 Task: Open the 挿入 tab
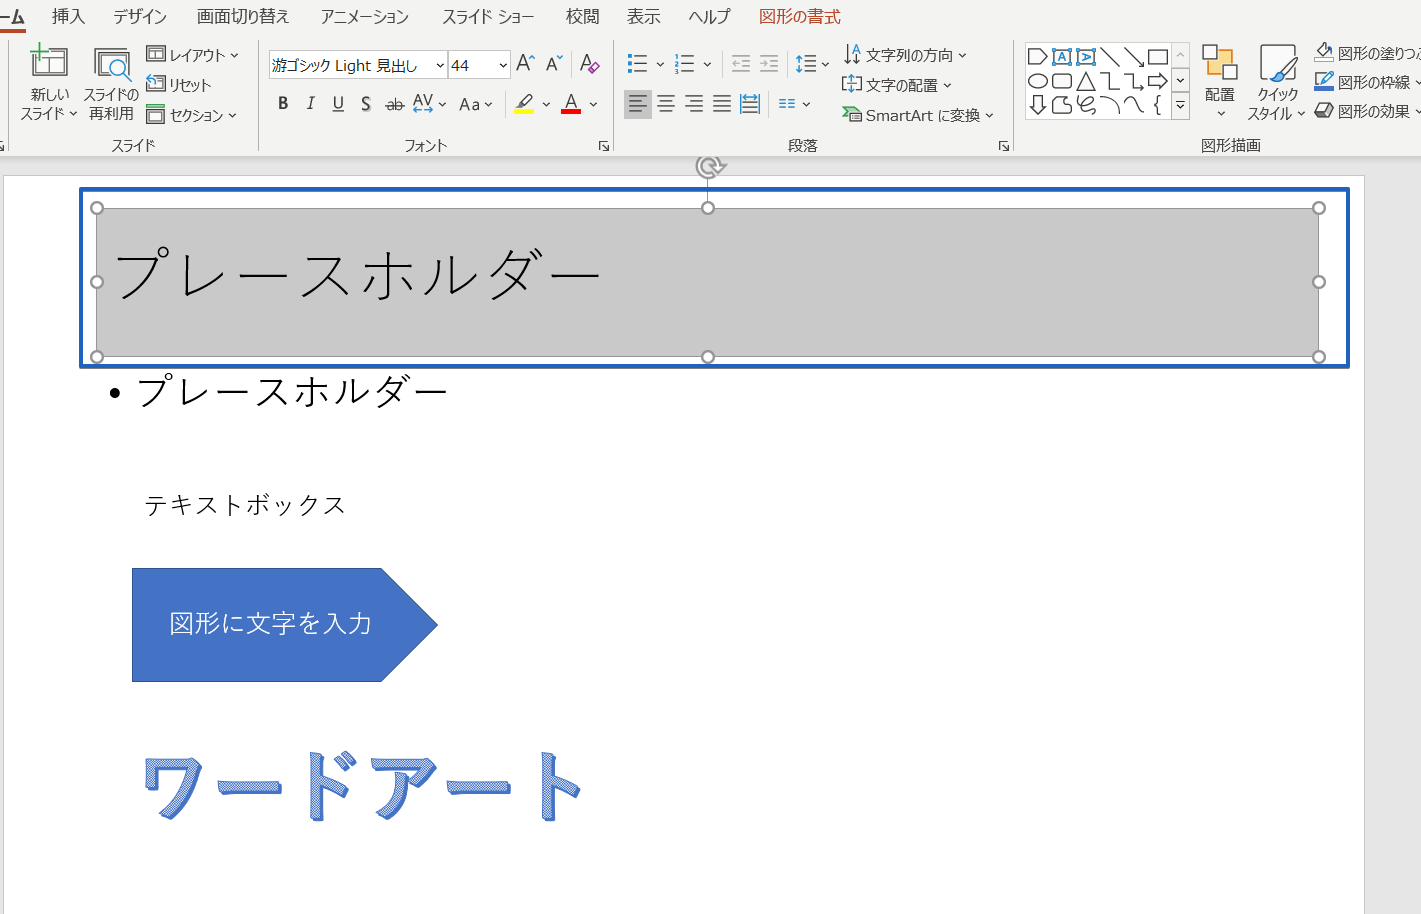(x=68, y=16)
